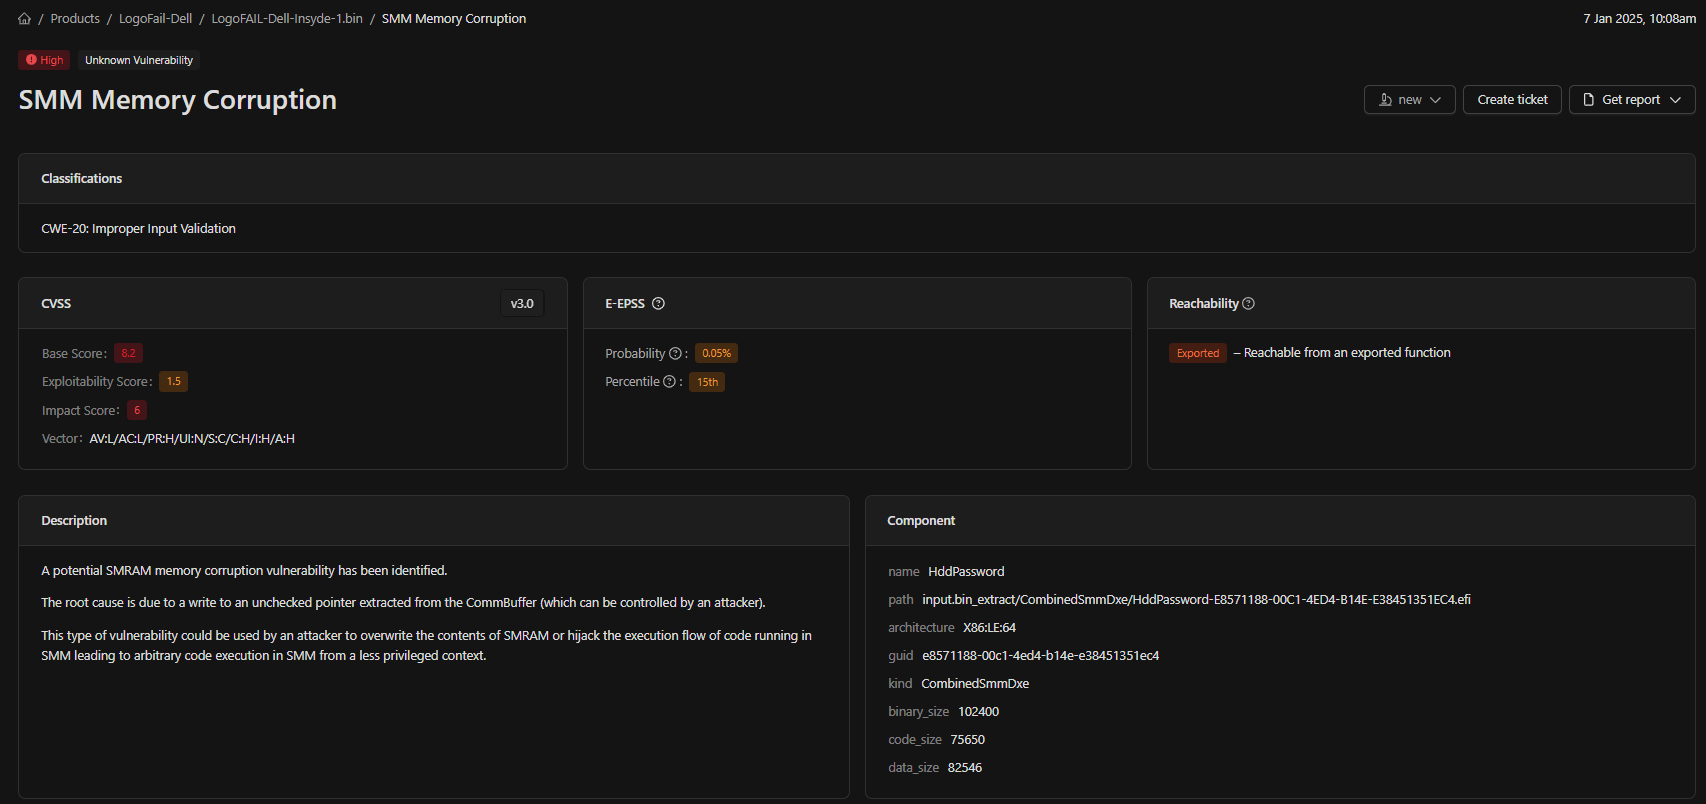Click the base score 8.2 badge

tap(128, 354)
